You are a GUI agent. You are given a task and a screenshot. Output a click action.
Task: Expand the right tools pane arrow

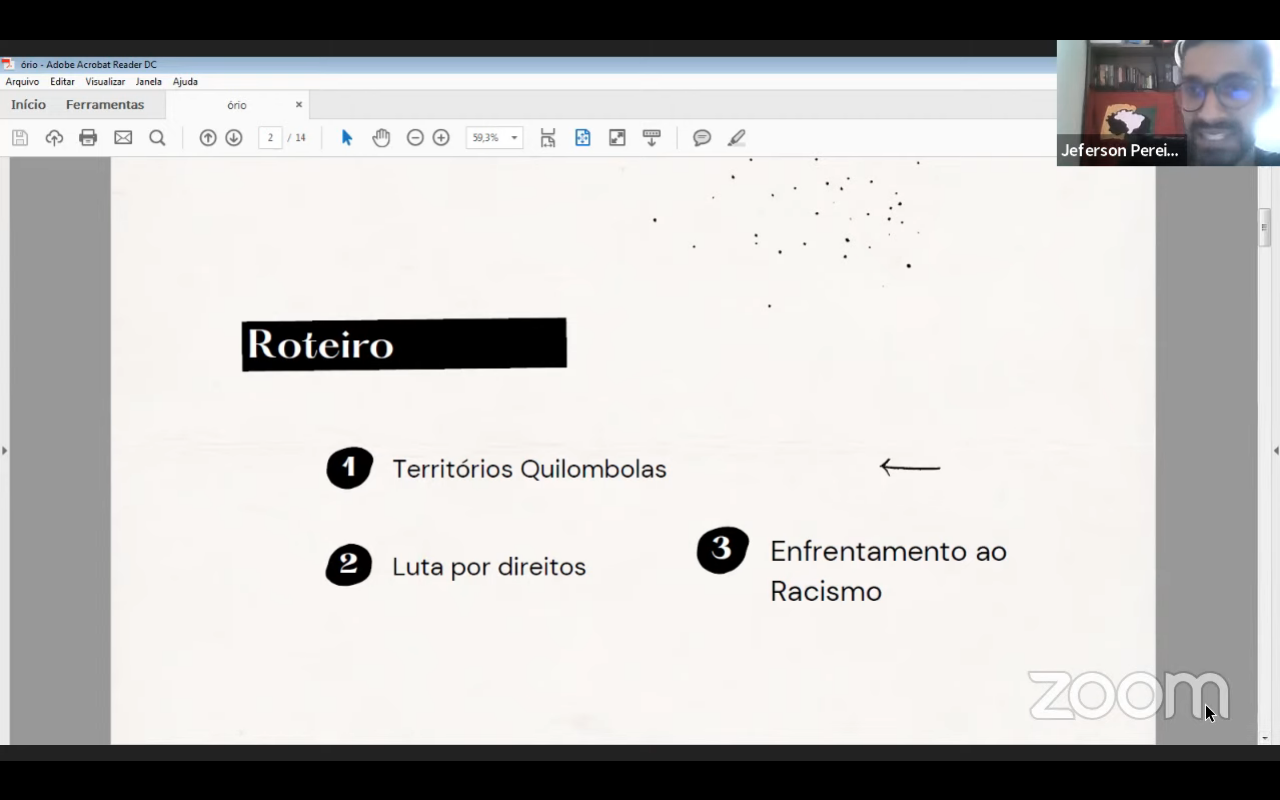(x=1275, y=451)
